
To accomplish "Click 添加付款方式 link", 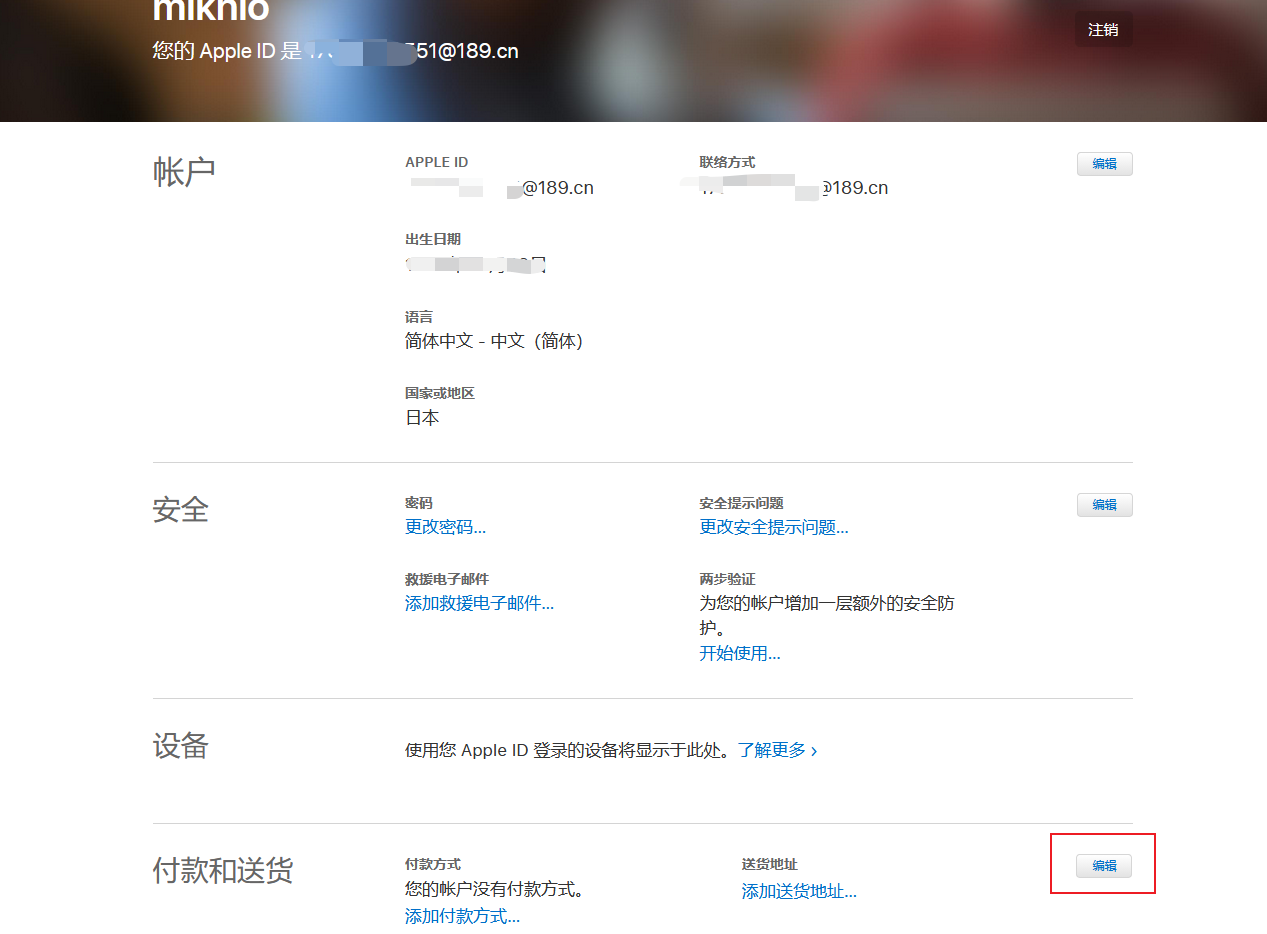I will tap(462, 916).
